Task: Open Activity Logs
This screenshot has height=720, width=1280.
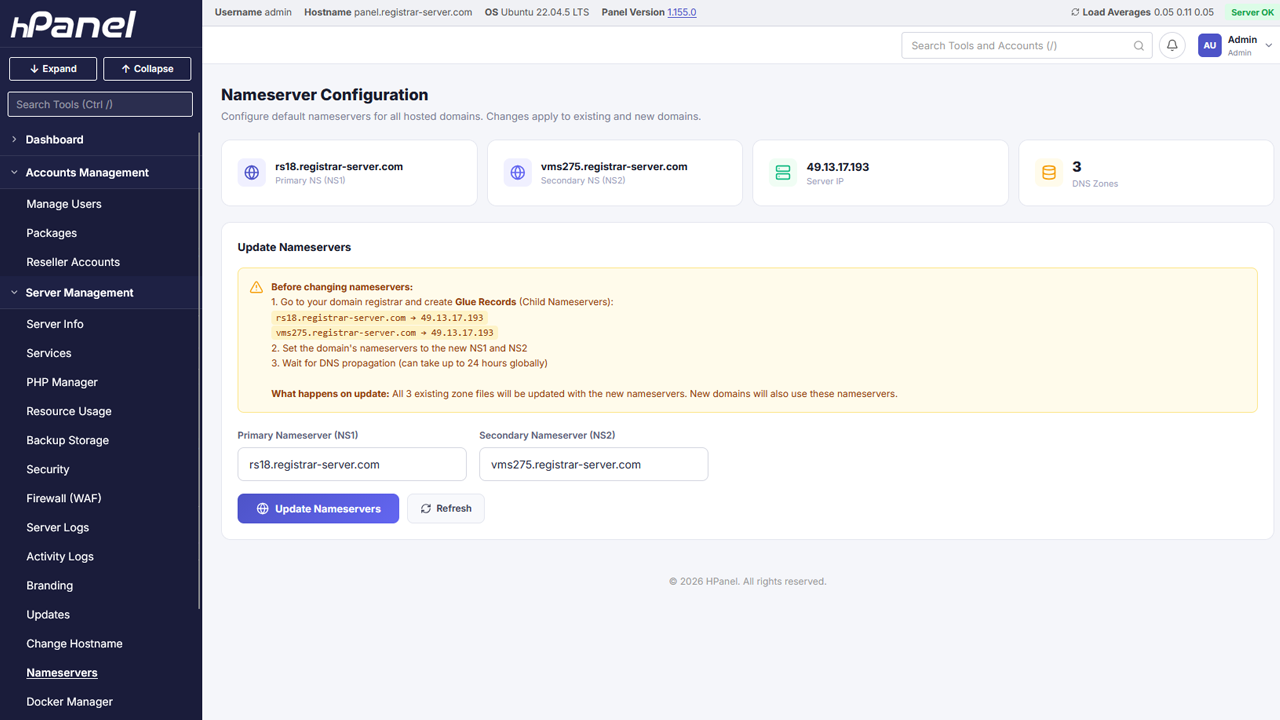Action: click(60, 556)
